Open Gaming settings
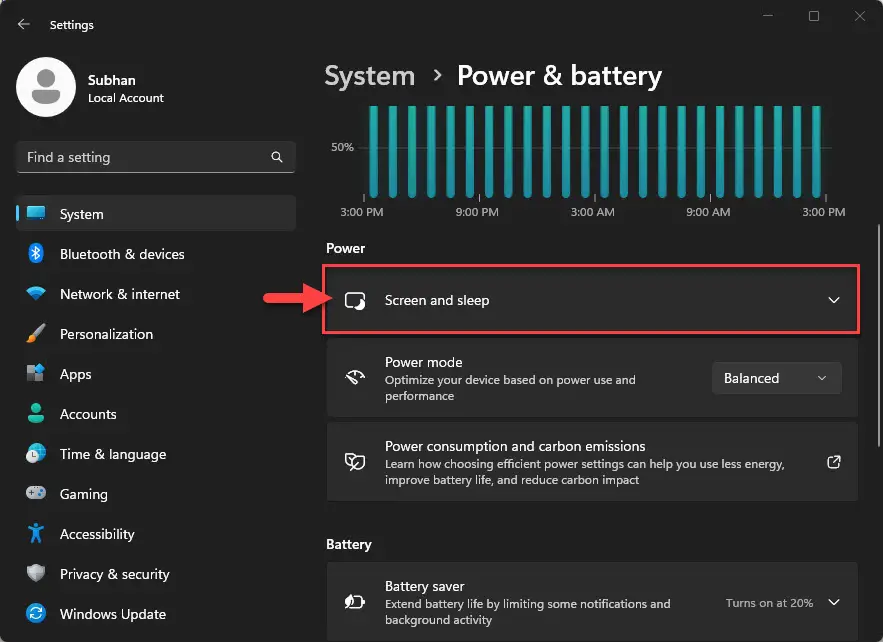 pos(156,494)
